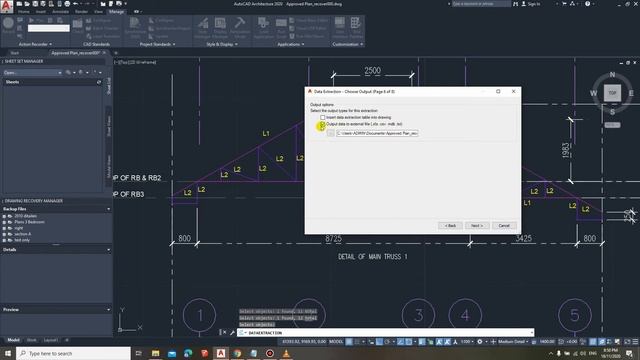Click the Windows Start button
The image size is (640, 360).
click(x=8, y=353)
